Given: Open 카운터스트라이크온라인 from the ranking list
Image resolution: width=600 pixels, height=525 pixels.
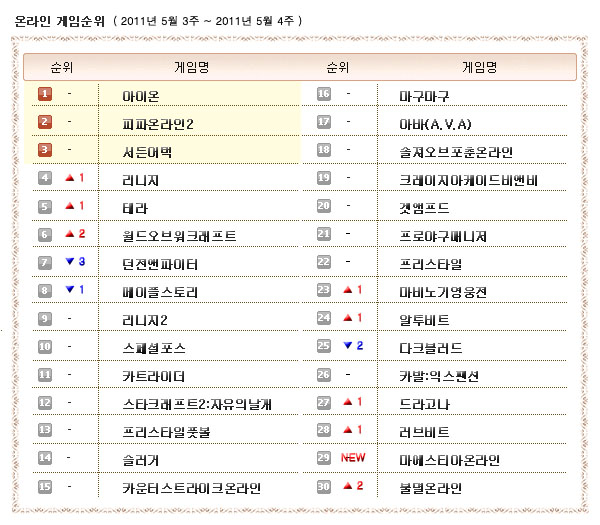Looking at the screenshot, I should tap(191, 488).
